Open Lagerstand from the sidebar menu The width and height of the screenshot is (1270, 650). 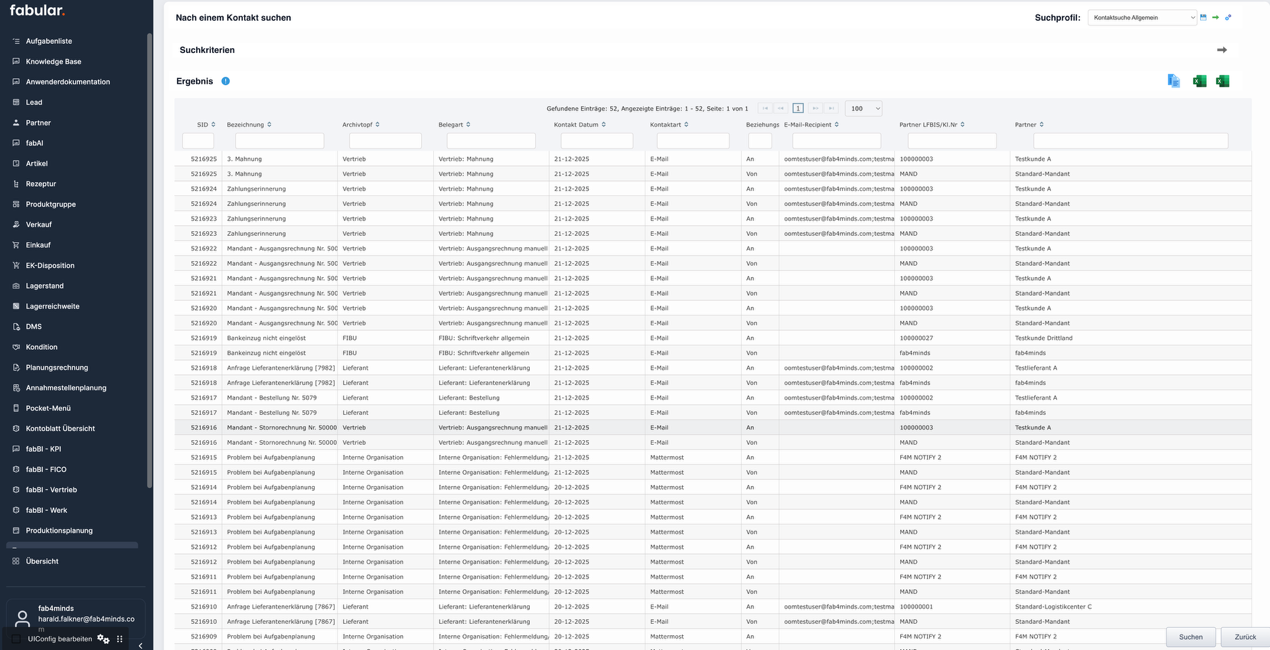(x=44, y=286)
